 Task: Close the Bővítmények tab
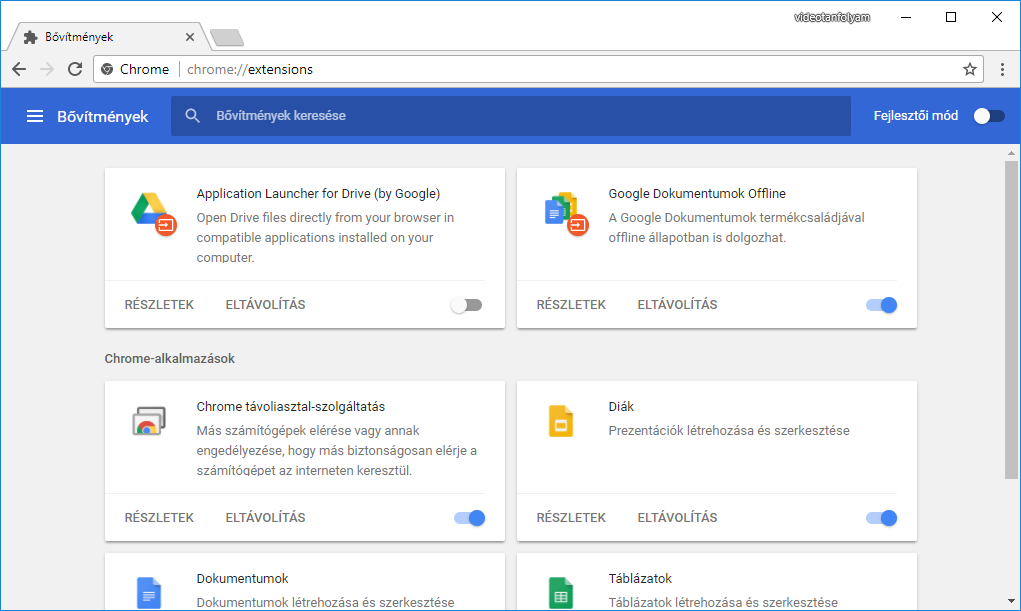click(189, 37)
